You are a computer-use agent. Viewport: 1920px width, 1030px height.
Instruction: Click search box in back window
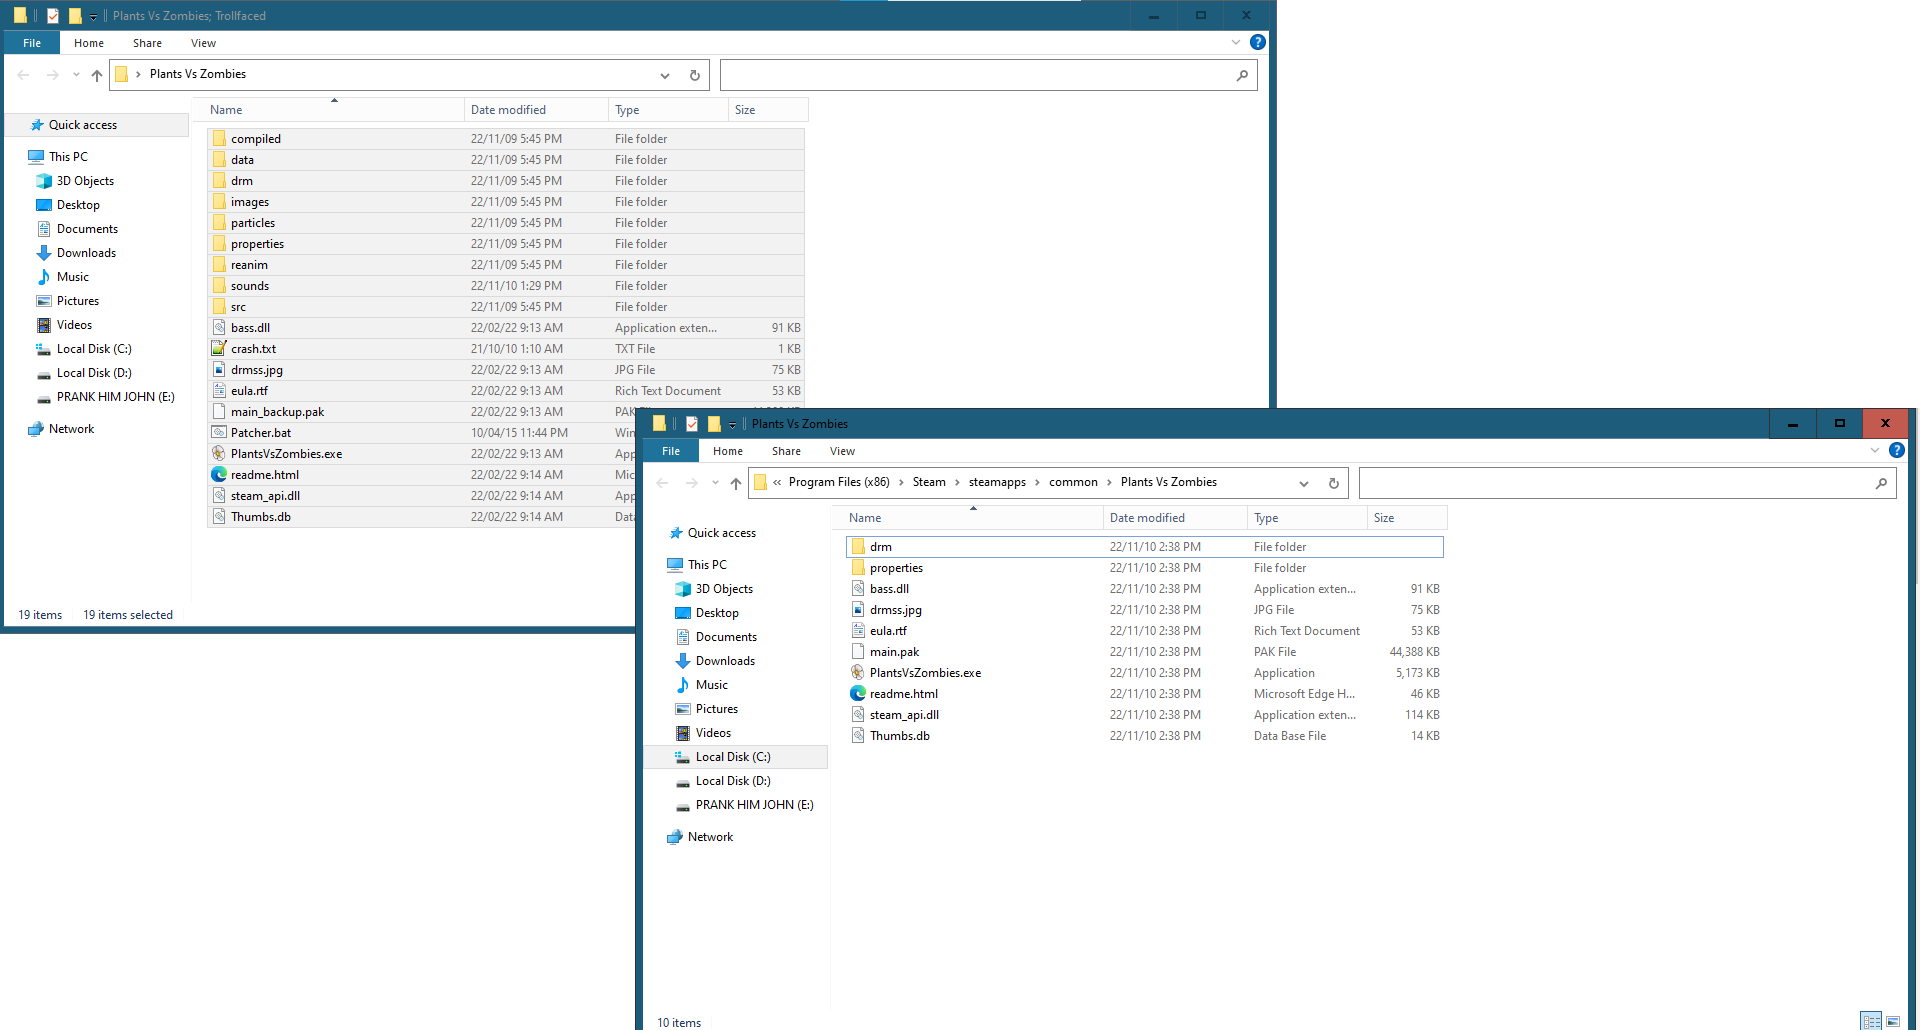988,75
